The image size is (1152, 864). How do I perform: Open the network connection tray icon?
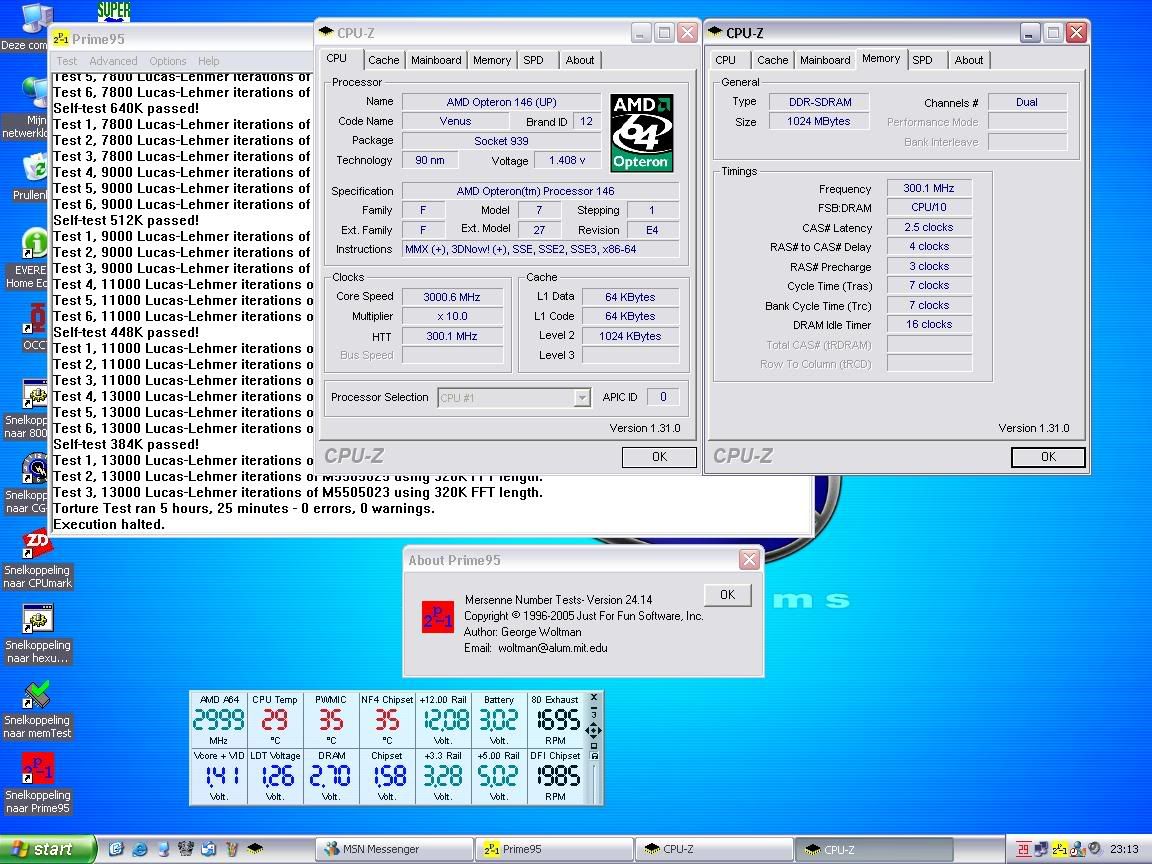pos(1041,849)
